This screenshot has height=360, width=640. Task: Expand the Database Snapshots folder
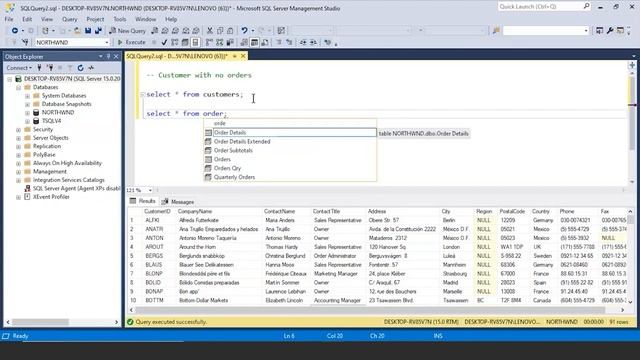click(x=27, y=104)
